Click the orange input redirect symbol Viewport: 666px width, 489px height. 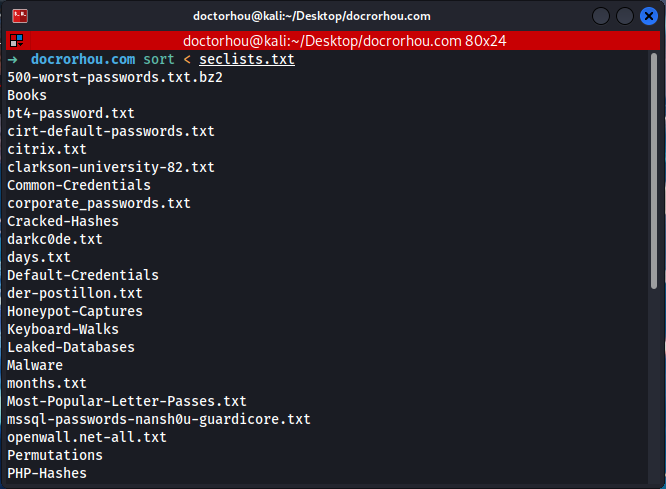(x=187, y=59)
